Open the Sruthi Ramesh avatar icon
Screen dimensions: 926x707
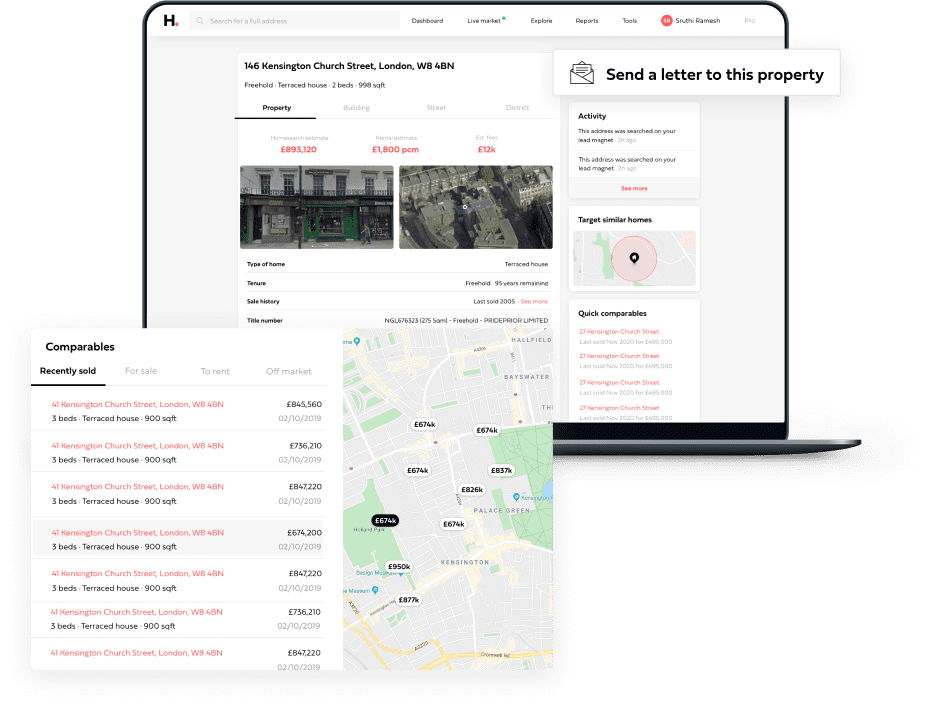[x=667, y=21]
